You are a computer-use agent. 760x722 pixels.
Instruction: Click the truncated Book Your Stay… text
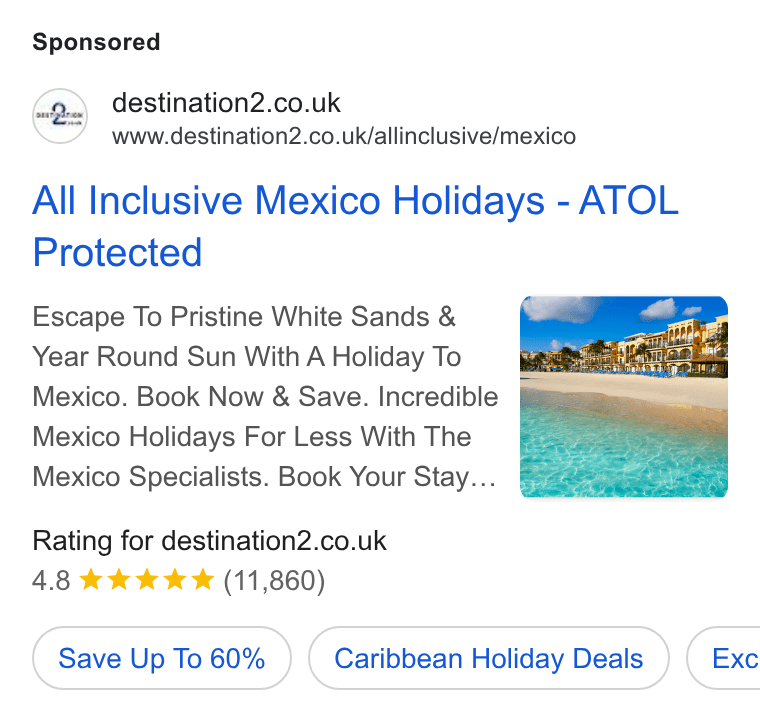pos(387,477)
